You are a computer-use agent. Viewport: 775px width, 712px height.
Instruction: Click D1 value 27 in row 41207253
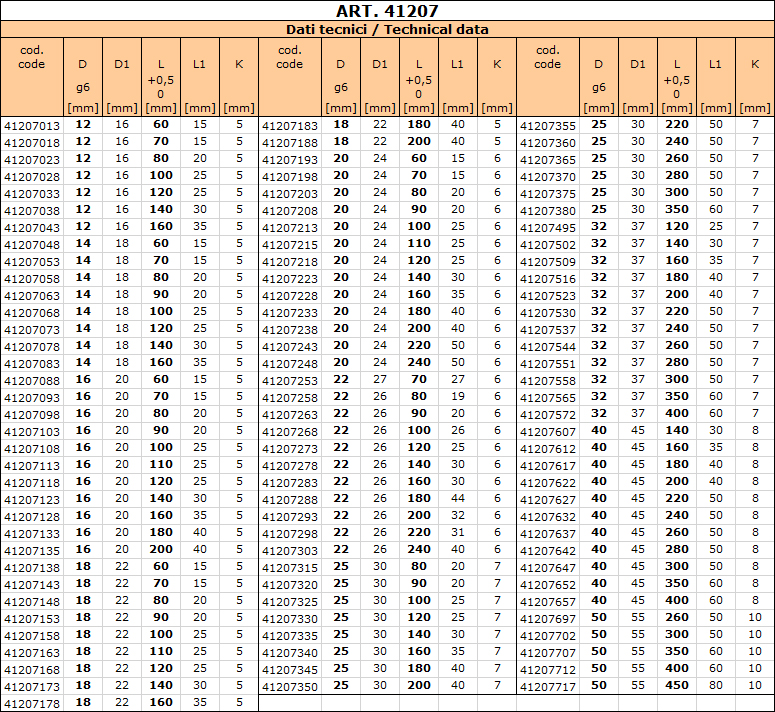[380, 379]
